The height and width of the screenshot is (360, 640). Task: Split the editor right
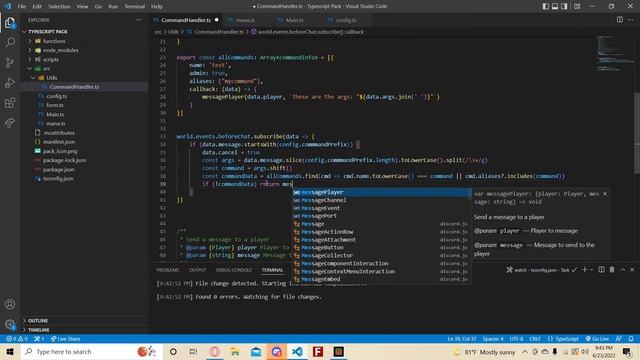tap(620, 20)
